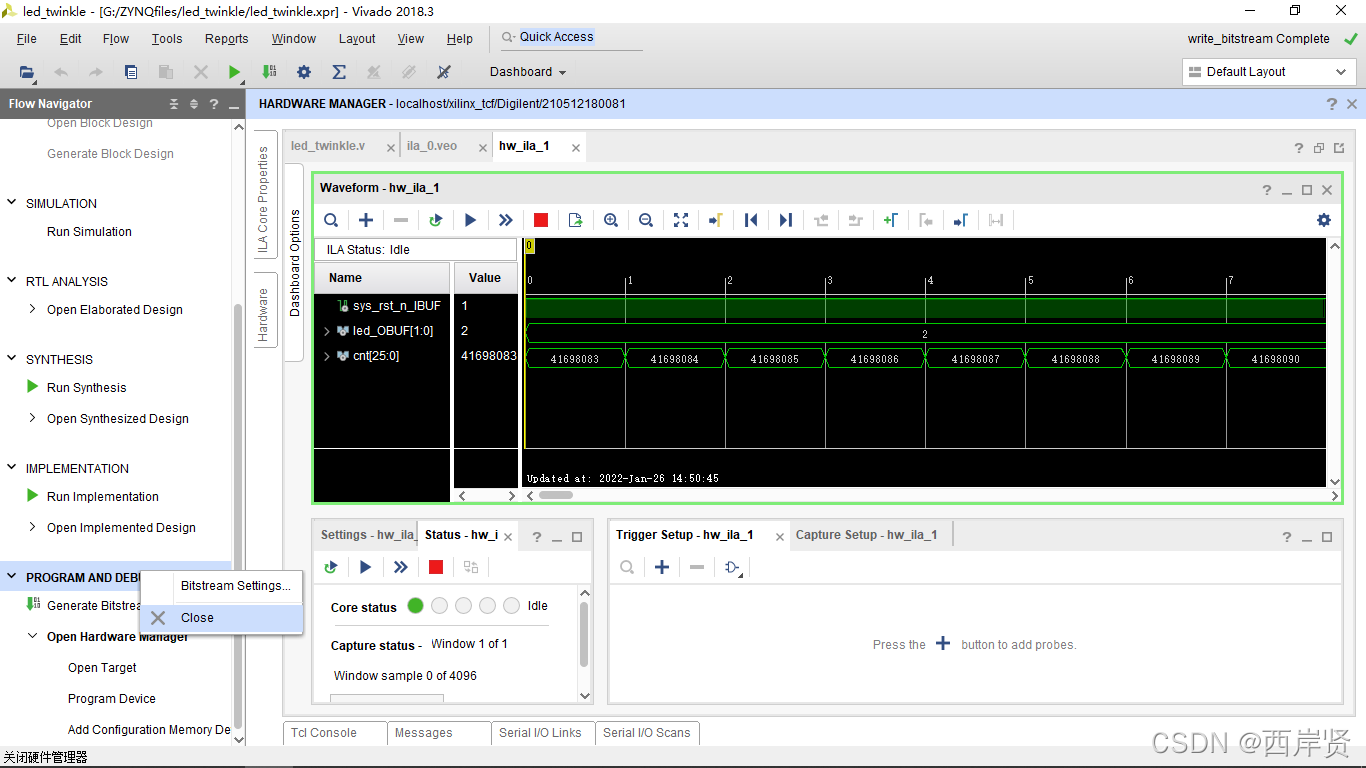
Task: Jump to last sample in waveform
Action: click(786, 220)
